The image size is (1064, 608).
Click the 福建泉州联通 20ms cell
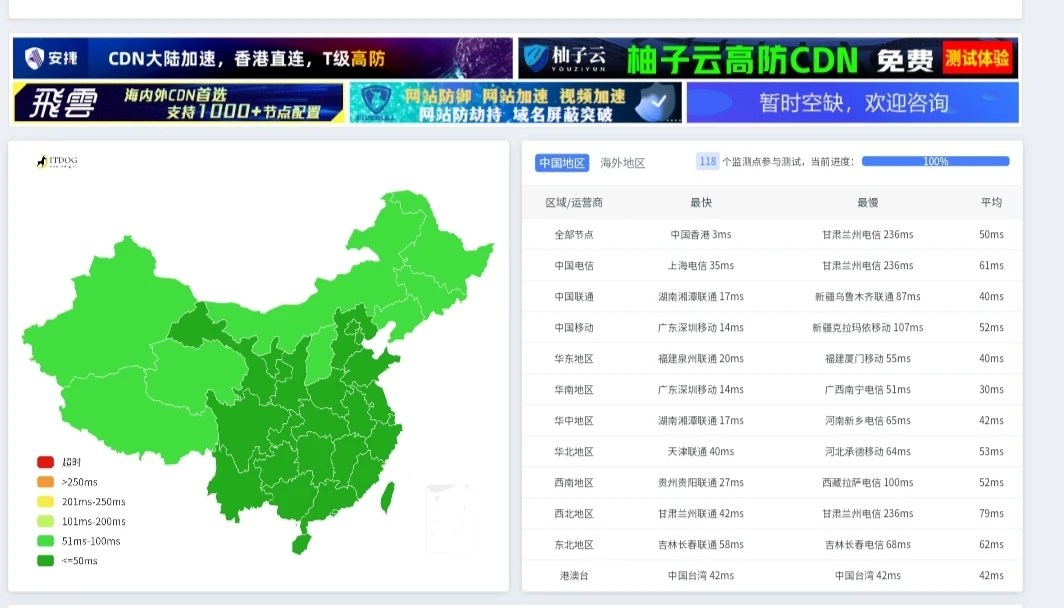pyautogui.click(x=701, y=358)
